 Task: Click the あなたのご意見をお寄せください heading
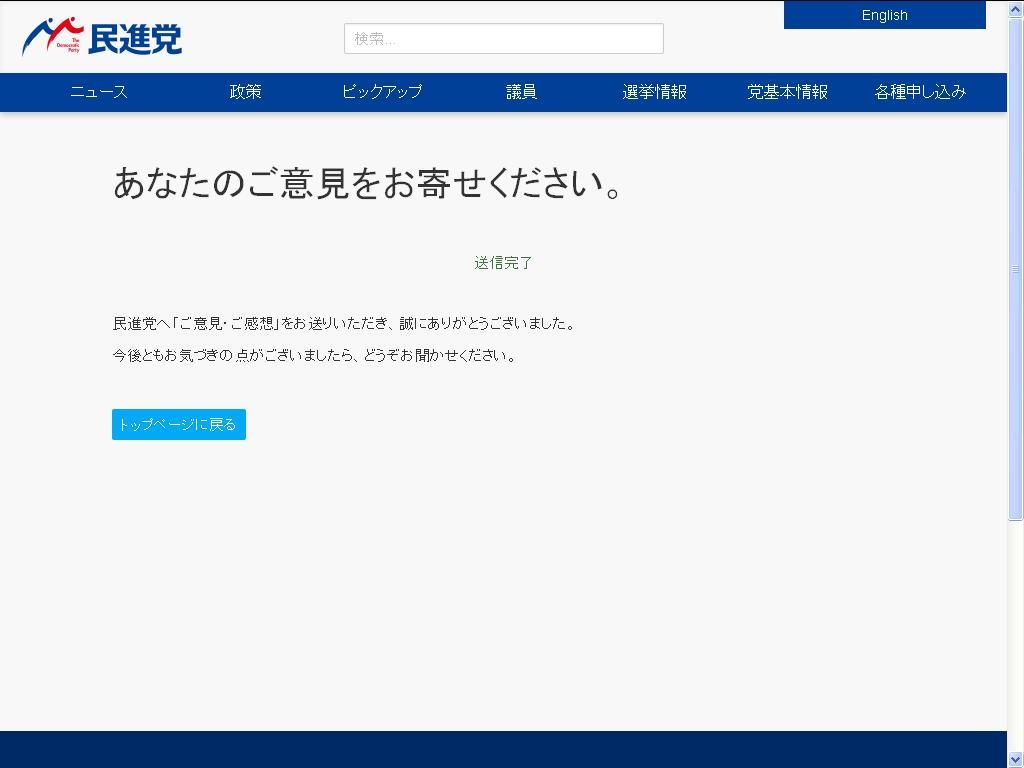tap(369, 183)
